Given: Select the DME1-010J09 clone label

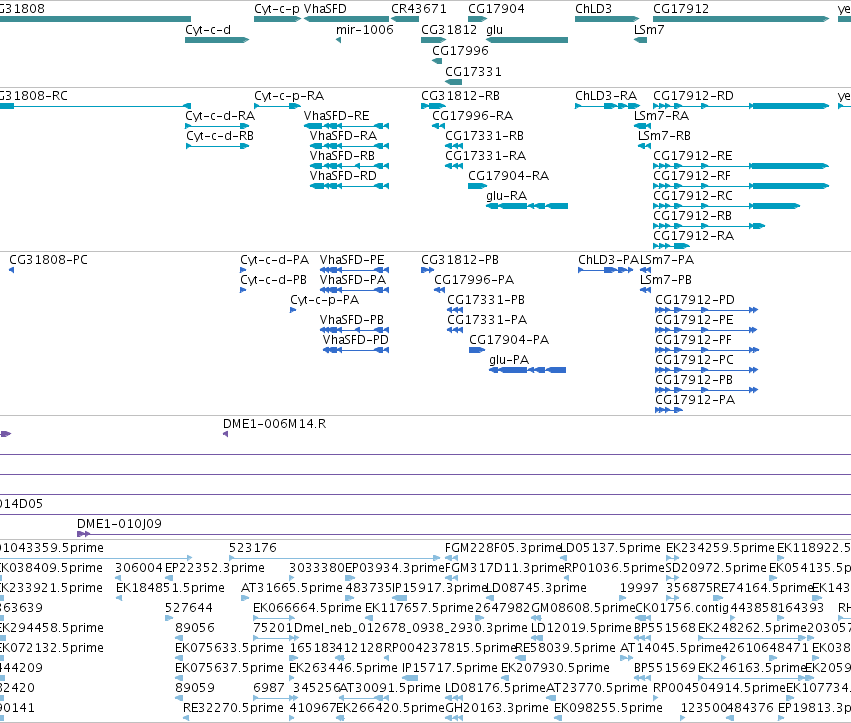Looking at the screenshot, I should pyautogui.click(x=119, y=524).
